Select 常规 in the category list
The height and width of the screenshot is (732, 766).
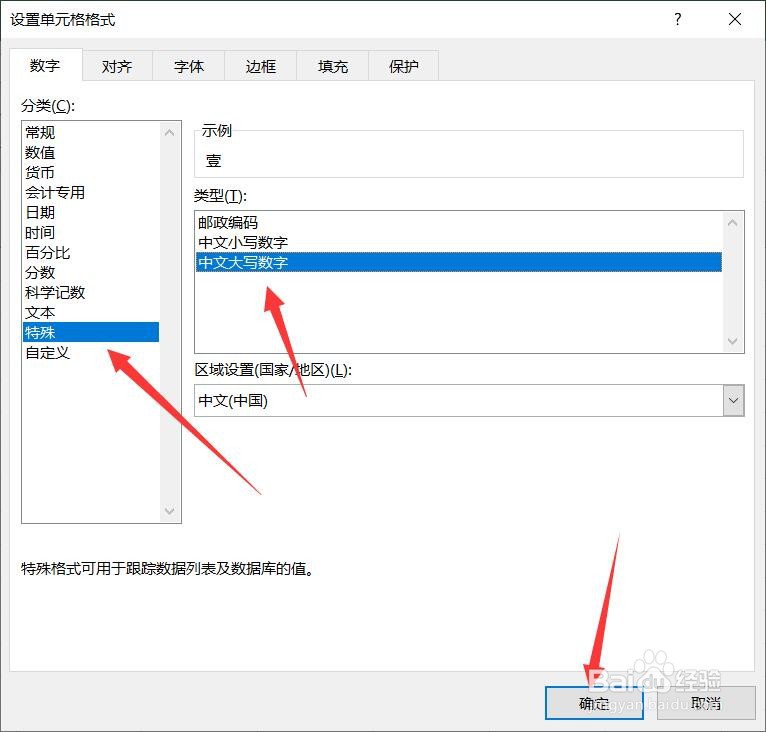click(91, 132)
